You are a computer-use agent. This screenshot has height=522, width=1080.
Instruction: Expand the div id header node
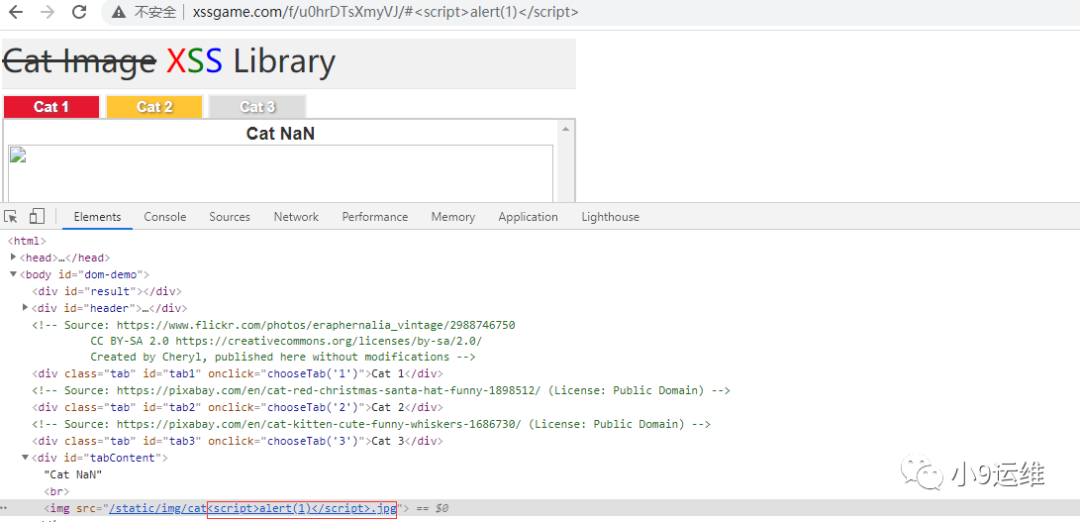26,308
